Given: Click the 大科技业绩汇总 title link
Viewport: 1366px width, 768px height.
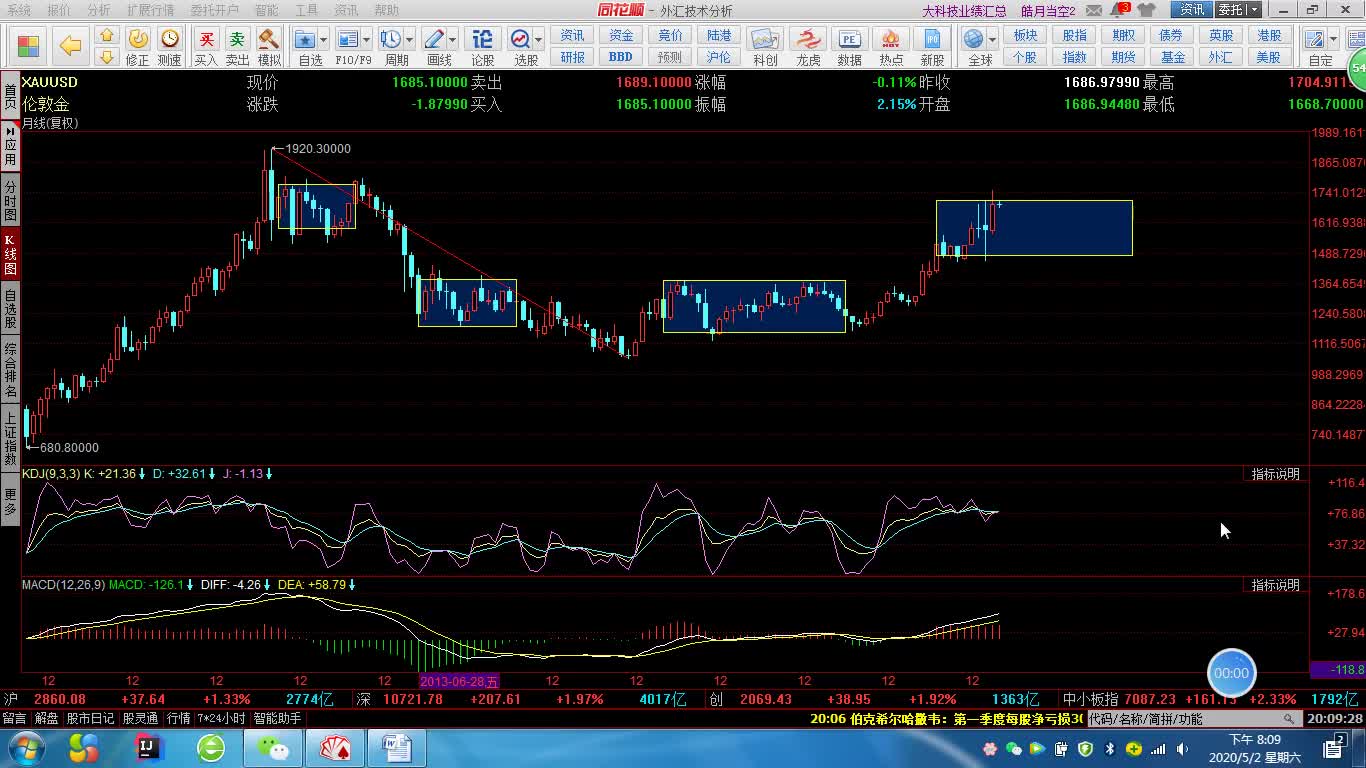Looking at the screenshot, I should point(964,11).
